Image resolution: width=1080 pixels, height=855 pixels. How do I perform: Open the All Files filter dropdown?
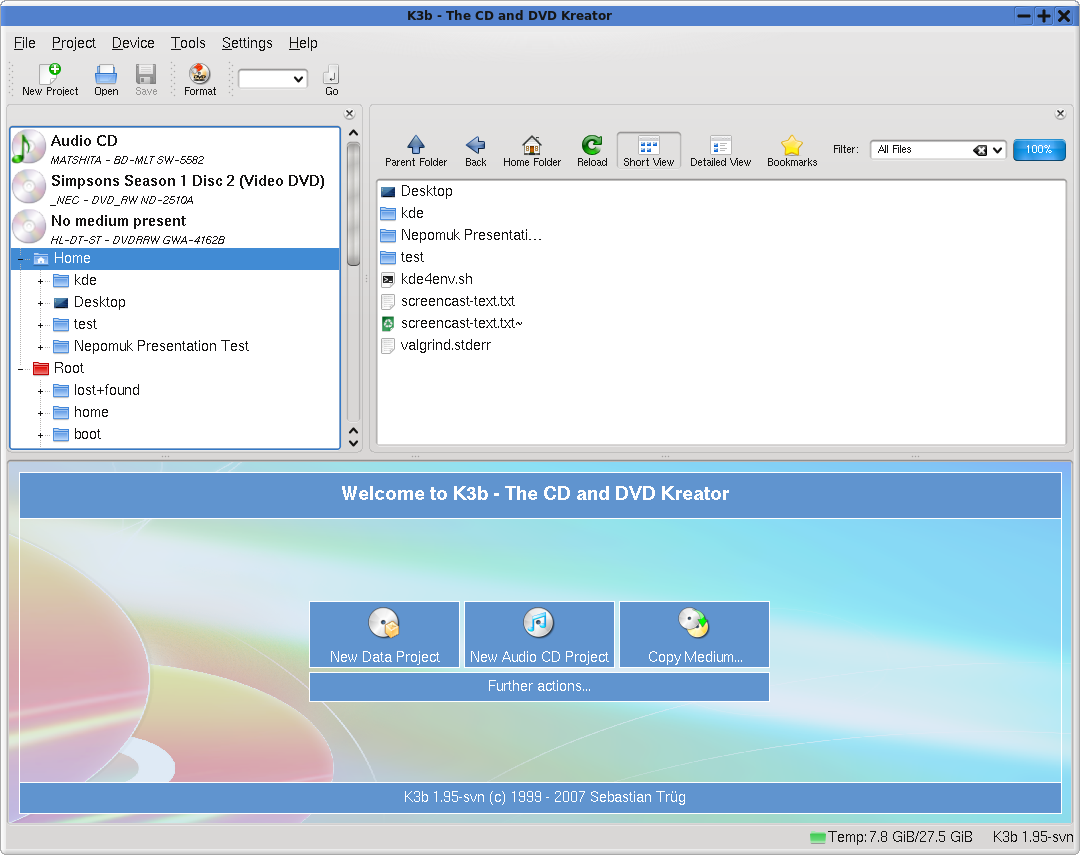point(997,150)
